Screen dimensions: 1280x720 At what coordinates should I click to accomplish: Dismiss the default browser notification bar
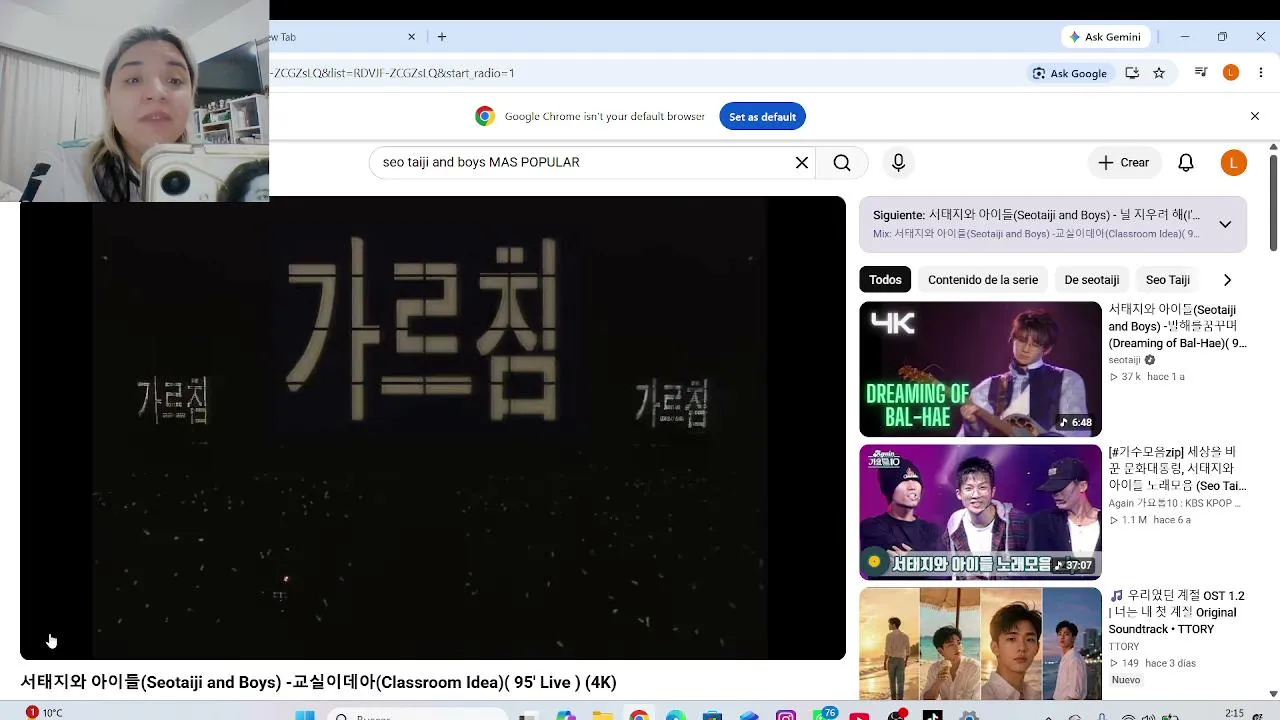click(1255, 117)
